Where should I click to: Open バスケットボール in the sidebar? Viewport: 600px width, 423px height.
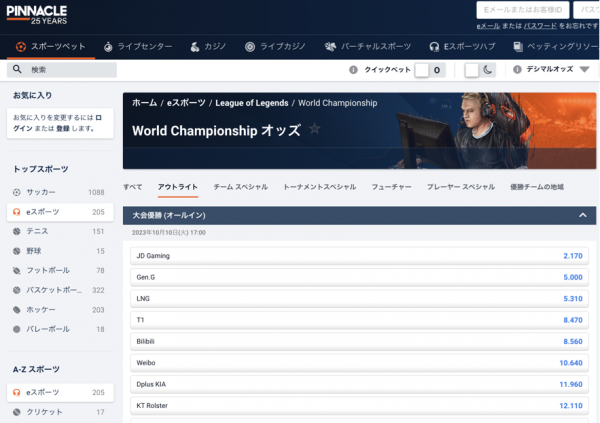pos(60,290)
